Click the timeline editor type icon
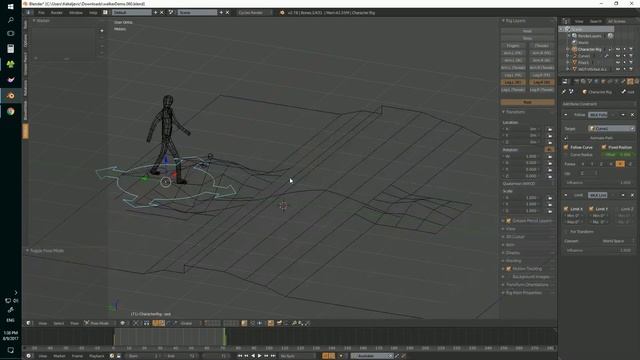The width and height of the screenshot is (640, 360). [x=28, y=356]
